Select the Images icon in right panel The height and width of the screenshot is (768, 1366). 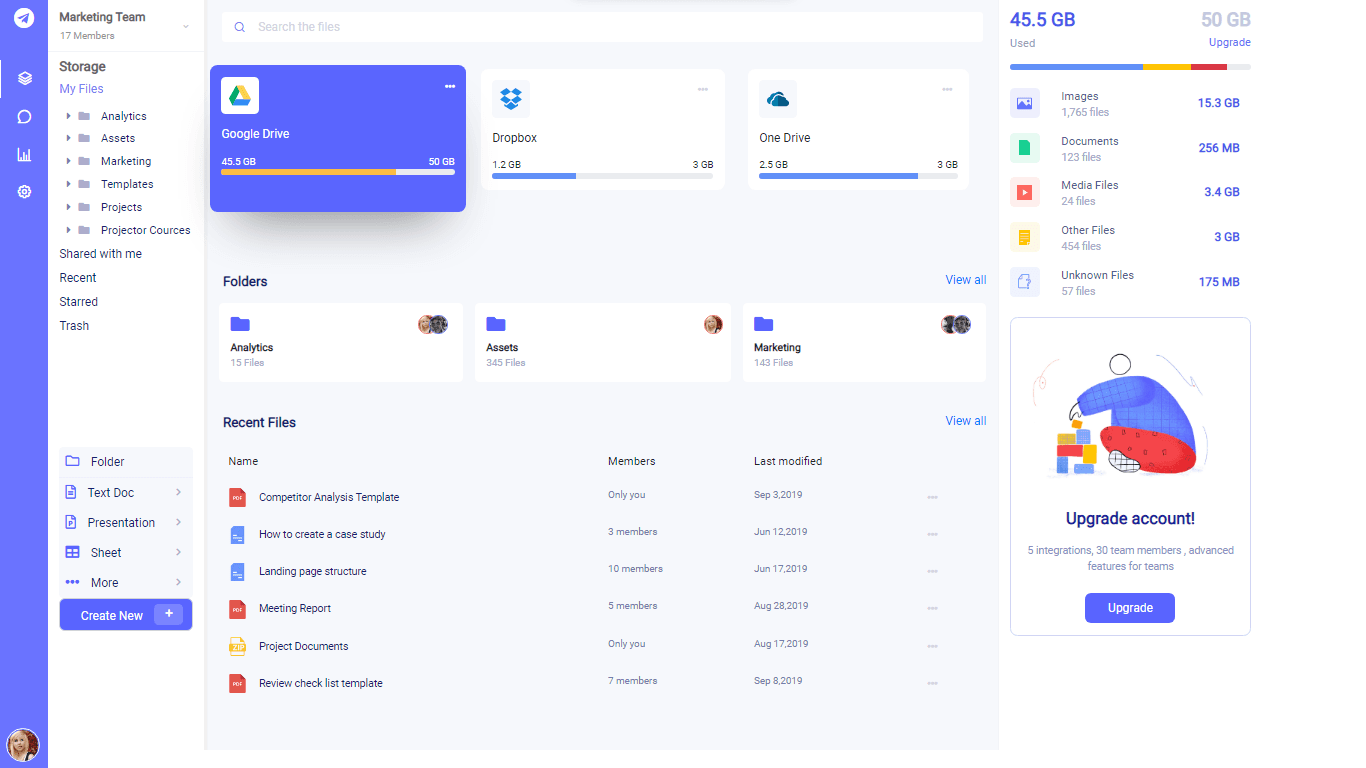pos(1025,103)
